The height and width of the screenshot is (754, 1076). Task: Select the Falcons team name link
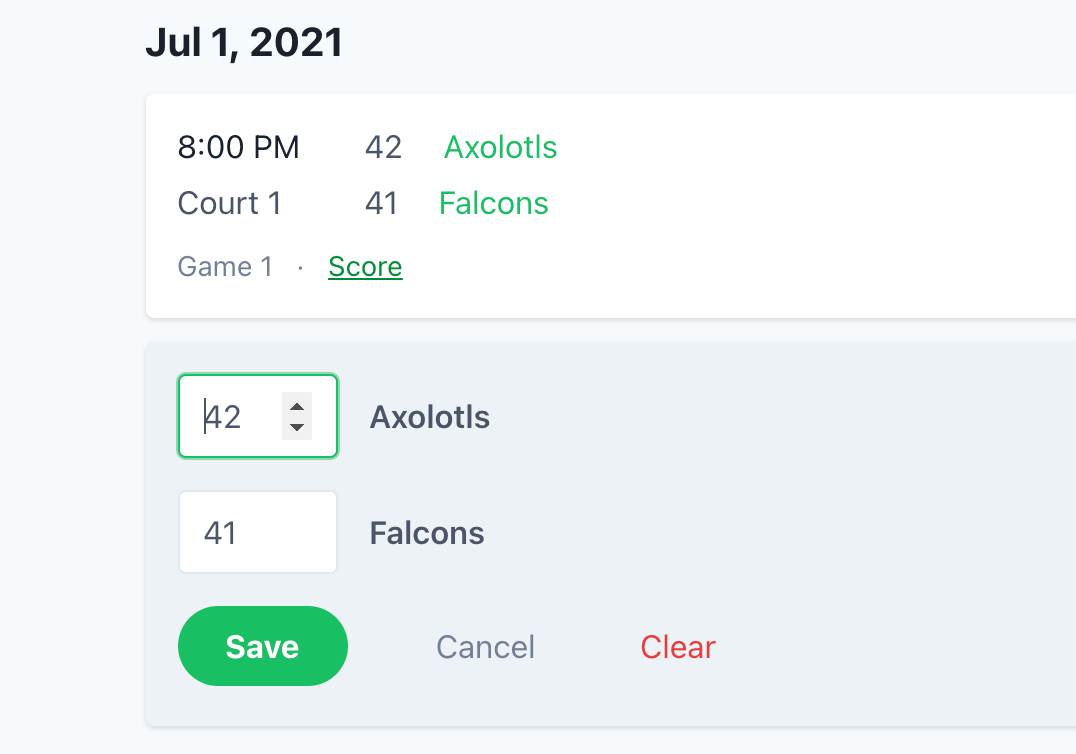click(x=493, y=203)
